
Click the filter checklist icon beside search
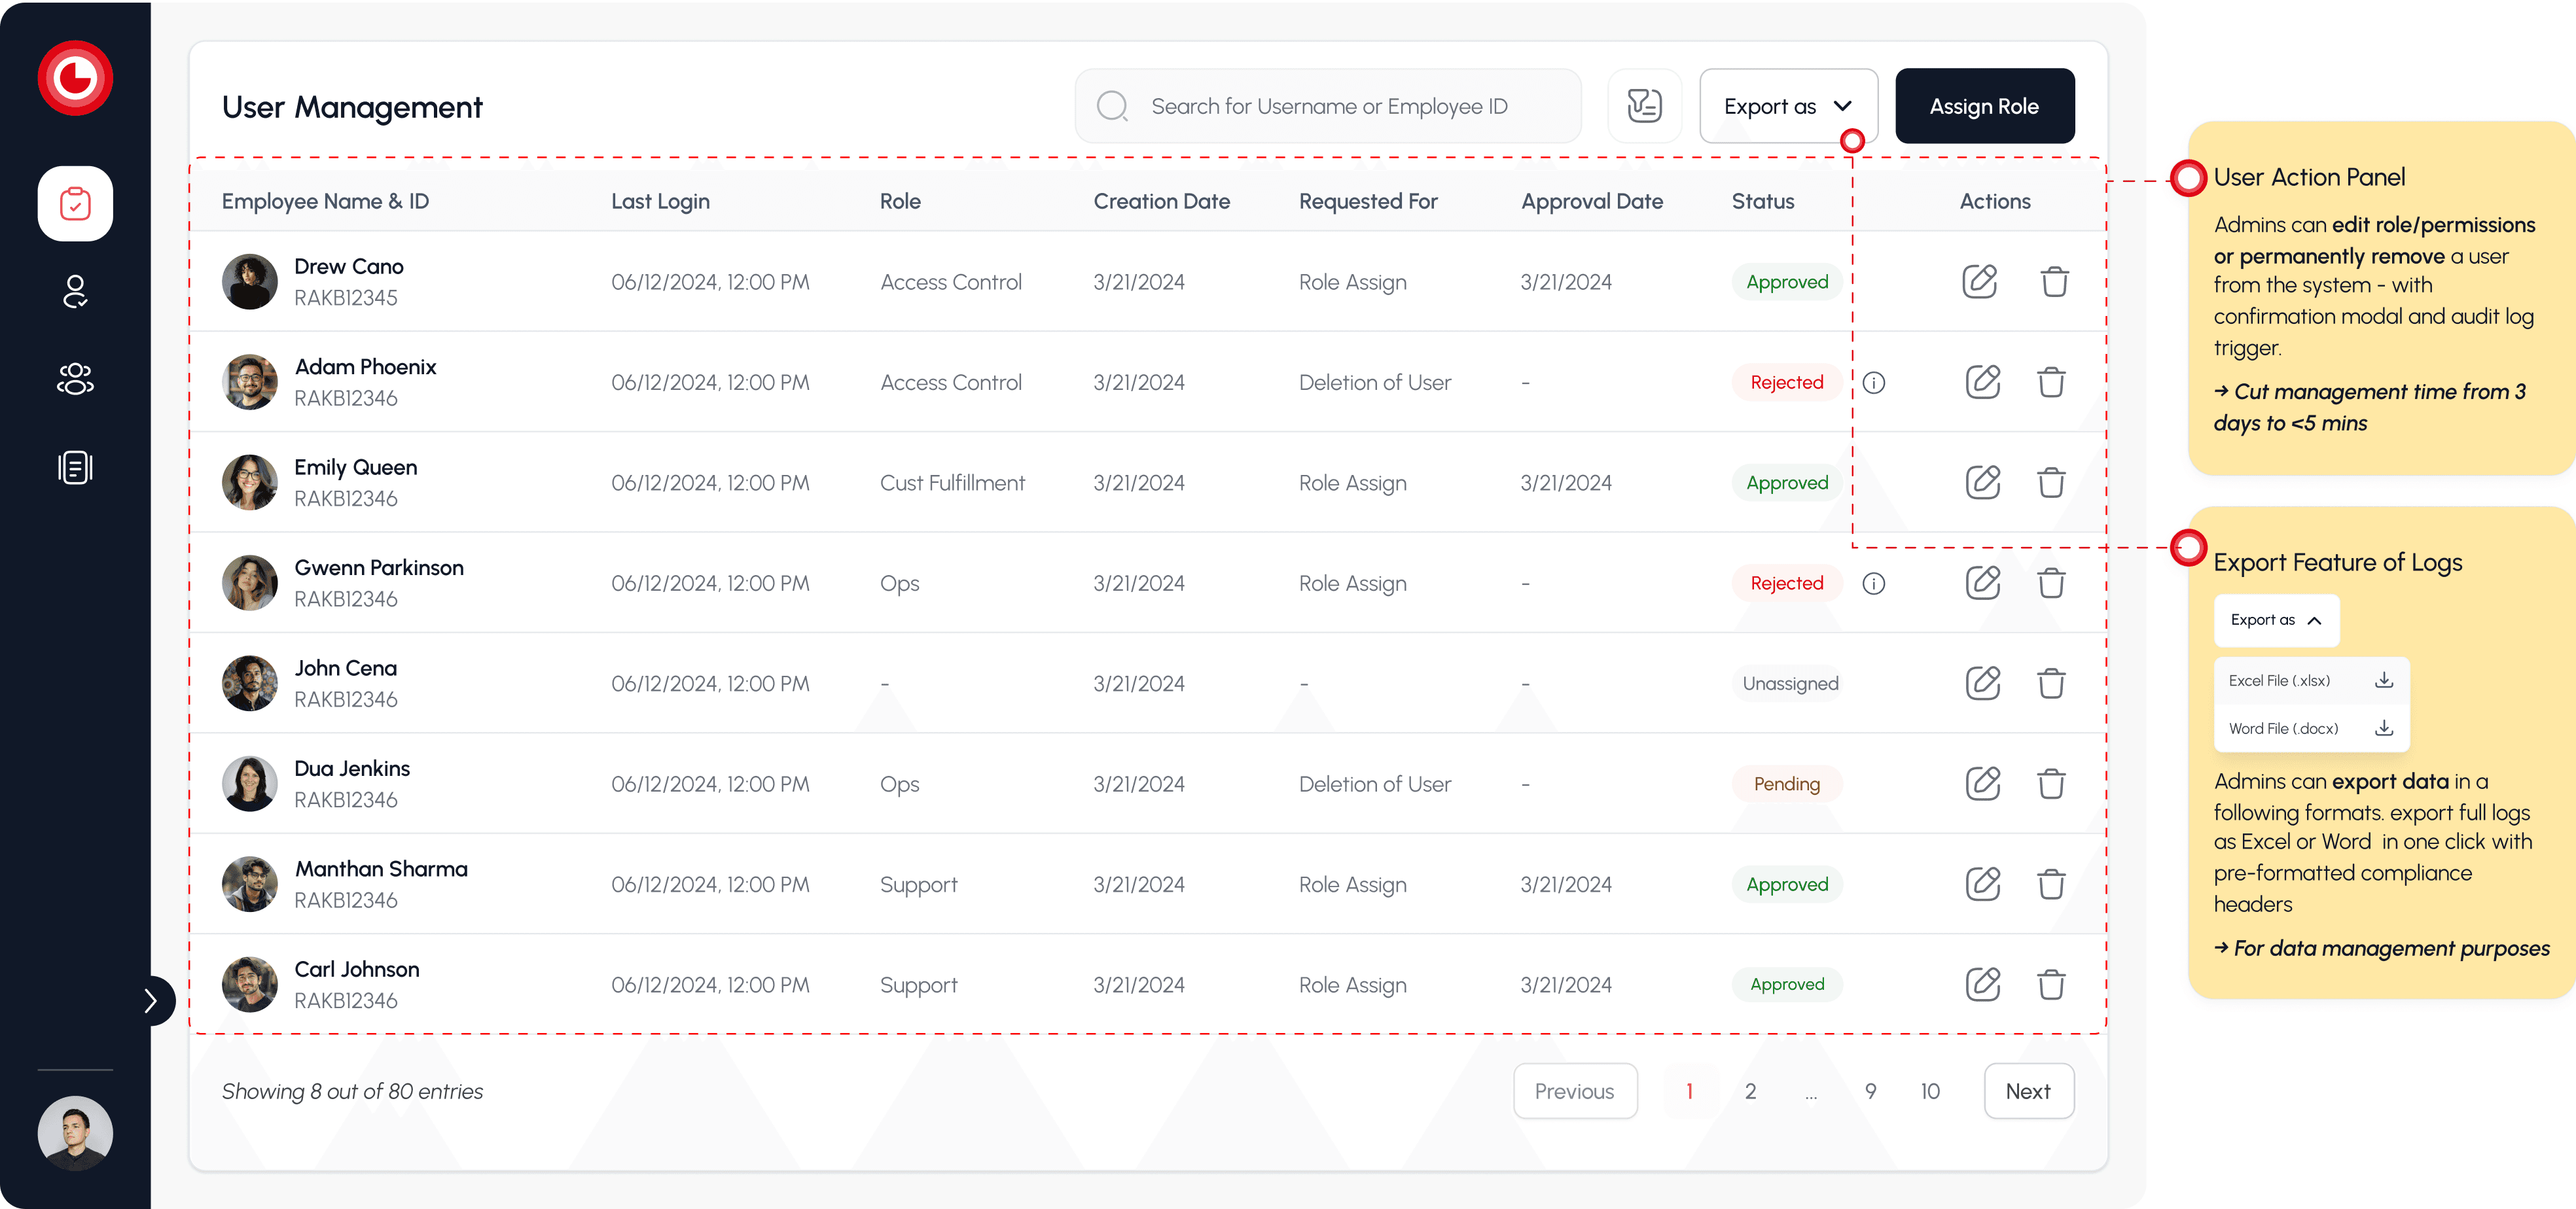click(x=1644, y=106)
